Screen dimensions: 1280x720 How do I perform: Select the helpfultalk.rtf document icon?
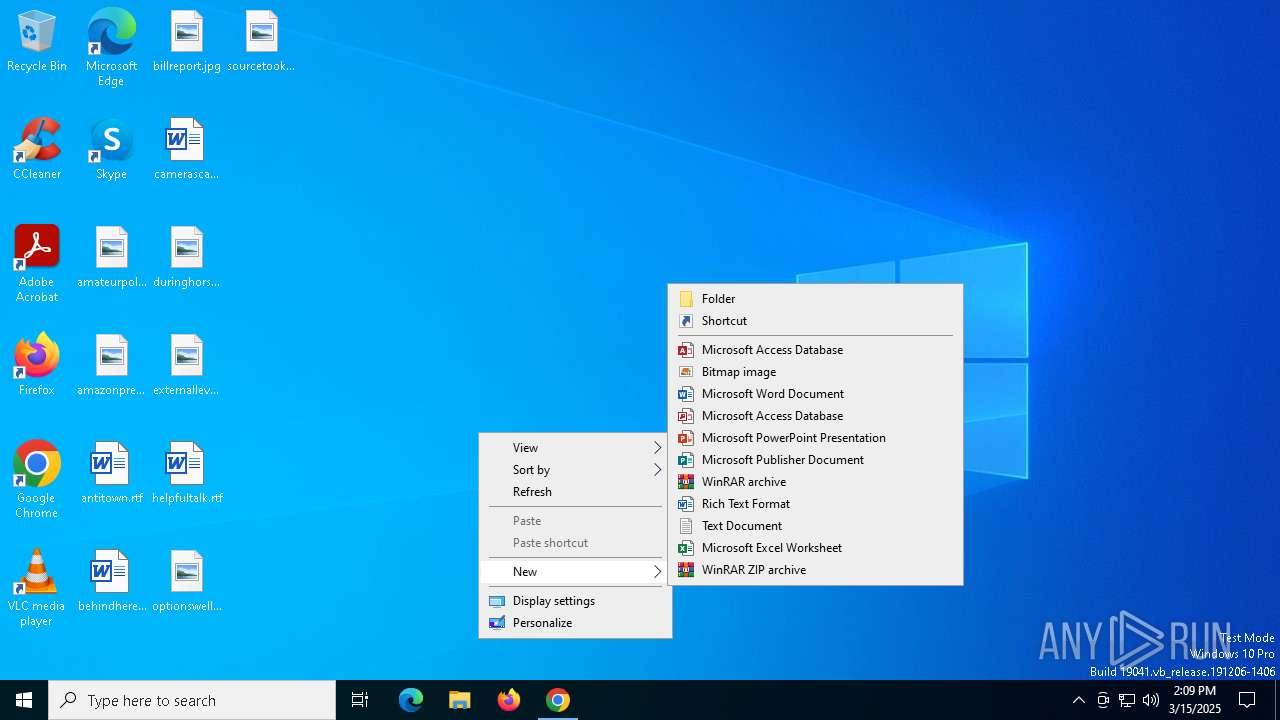coord(187,474)
